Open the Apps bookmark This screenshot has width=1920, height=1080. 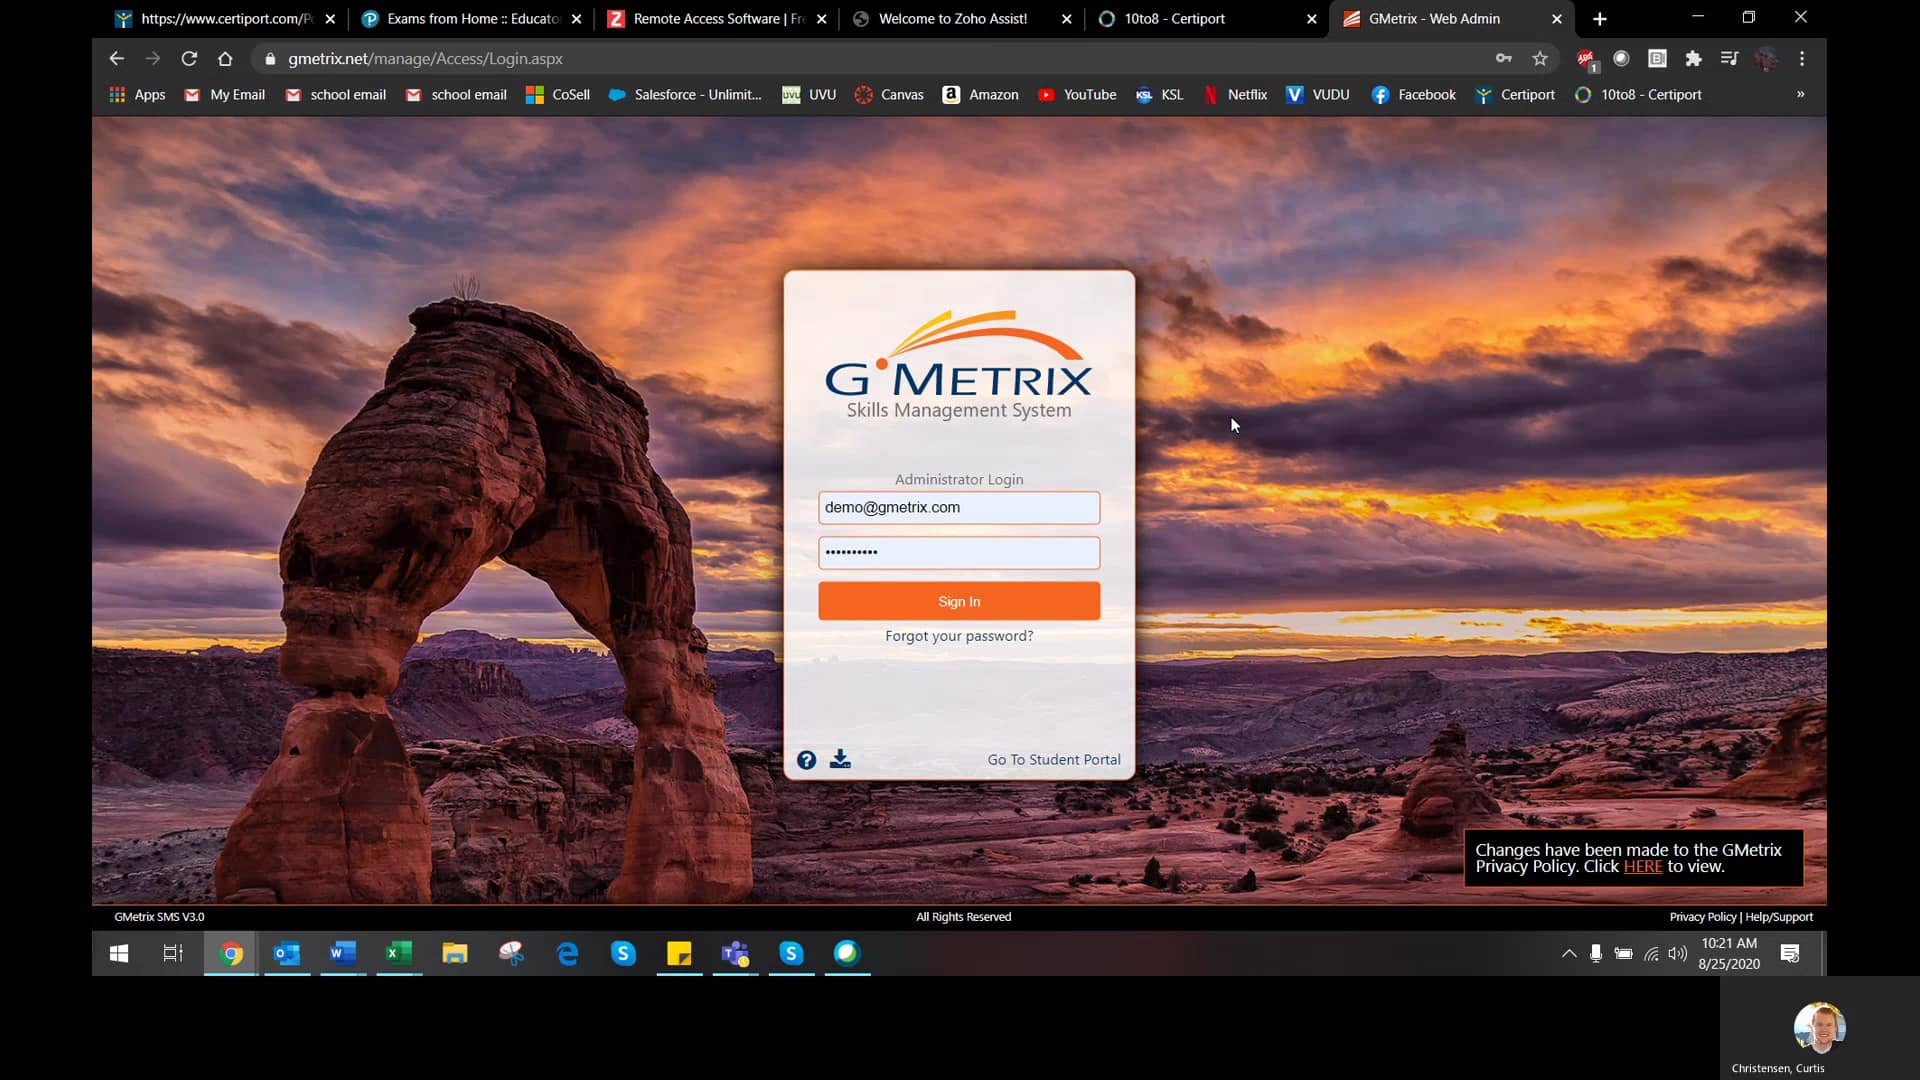tap(137, 95)
